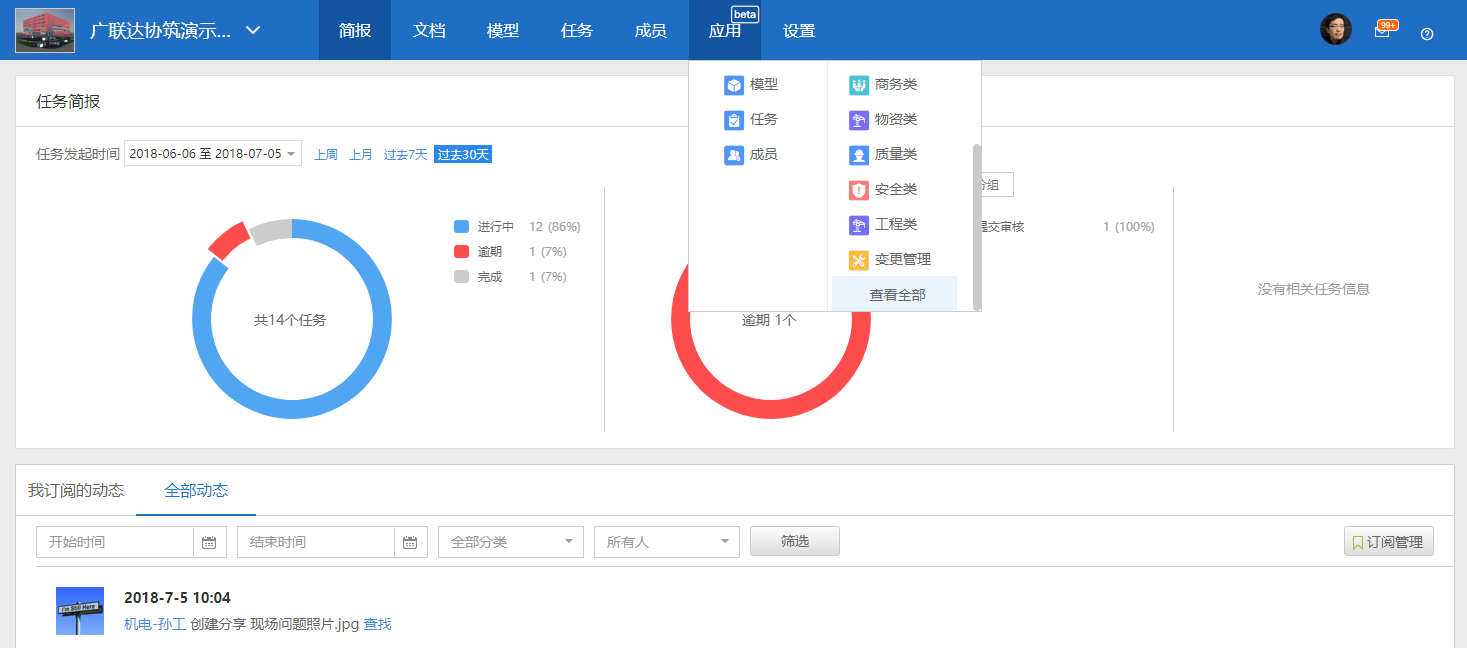Click the 安全类 shield icon
The width and height of the screenshot is (1467, 648).
[x=859, y=189]
